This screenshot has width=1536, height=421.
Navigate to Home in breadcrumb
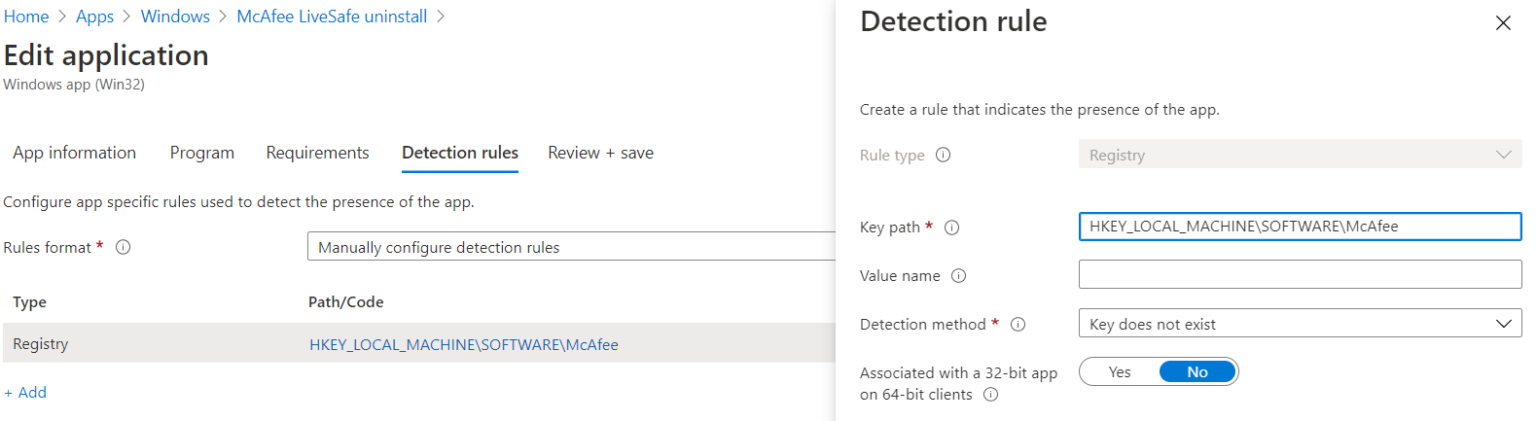[26, 17]
